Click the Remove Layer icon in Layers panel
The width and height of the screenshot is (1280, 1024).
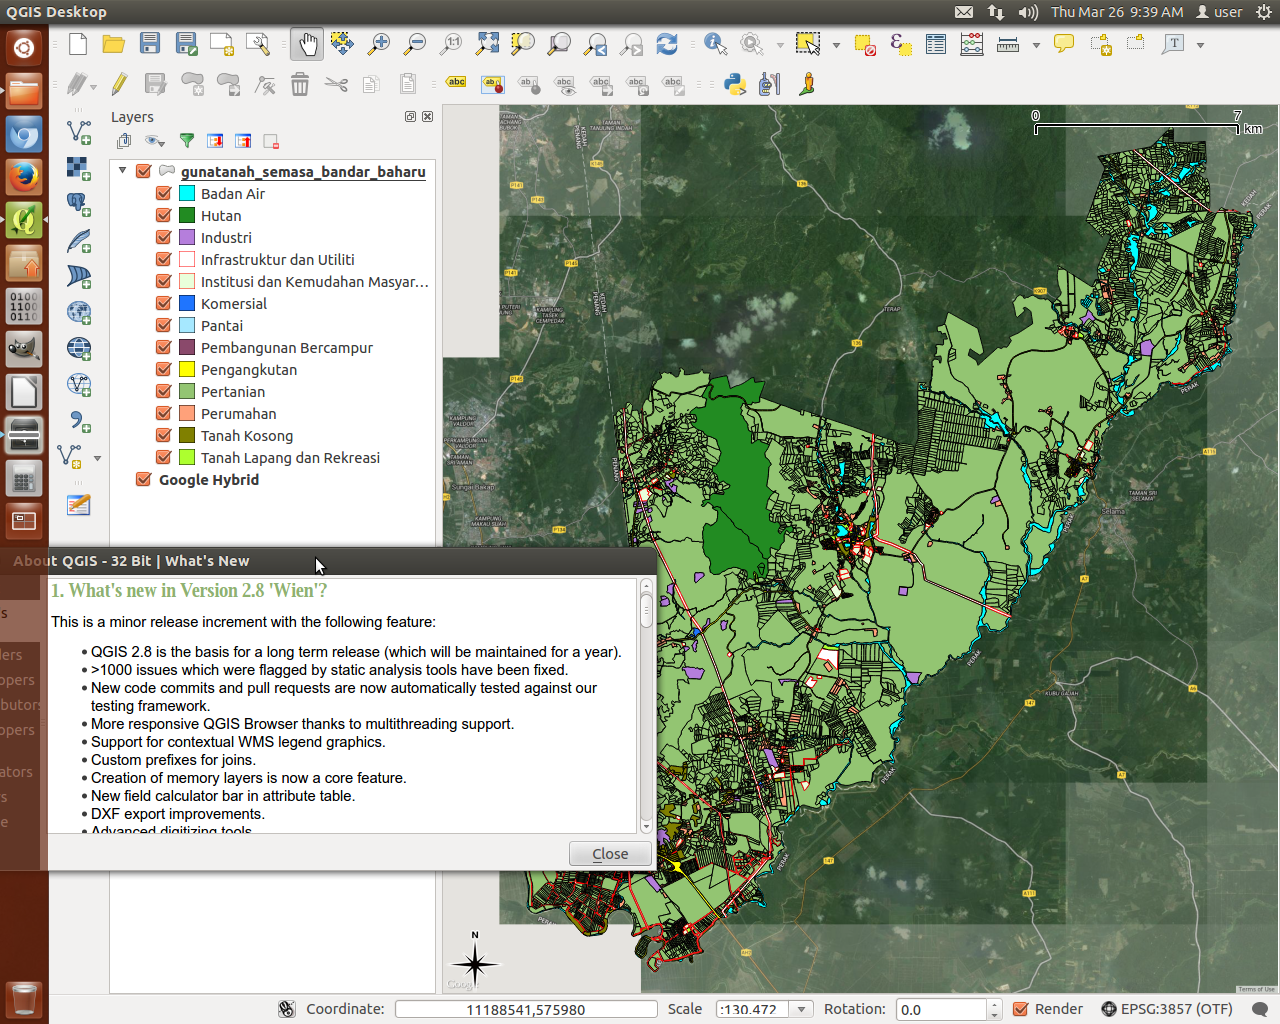(270, 141)
